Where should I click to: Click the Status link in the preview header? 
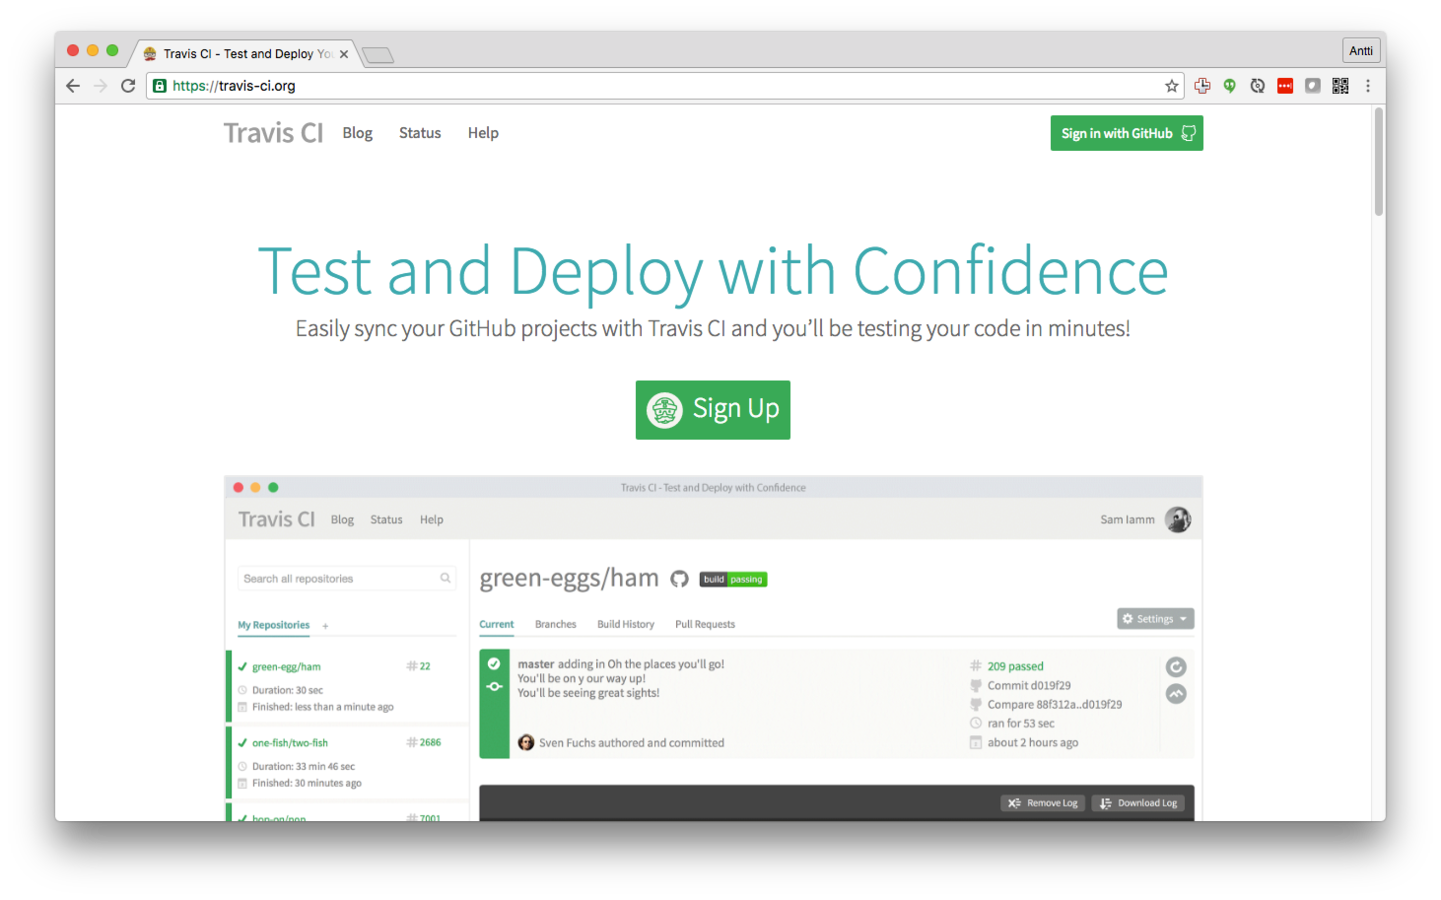click(x=386, y=520)
